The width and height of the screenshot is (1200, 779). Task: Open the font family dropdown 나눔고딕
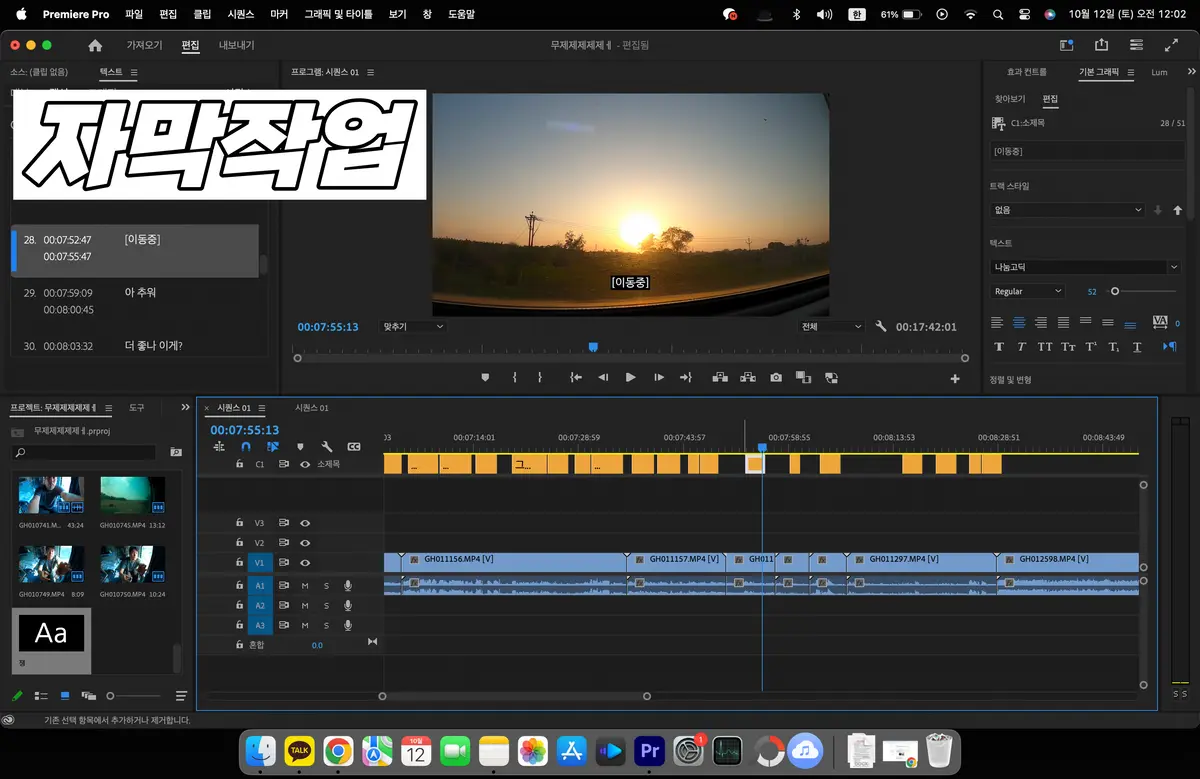[1086, 267]
